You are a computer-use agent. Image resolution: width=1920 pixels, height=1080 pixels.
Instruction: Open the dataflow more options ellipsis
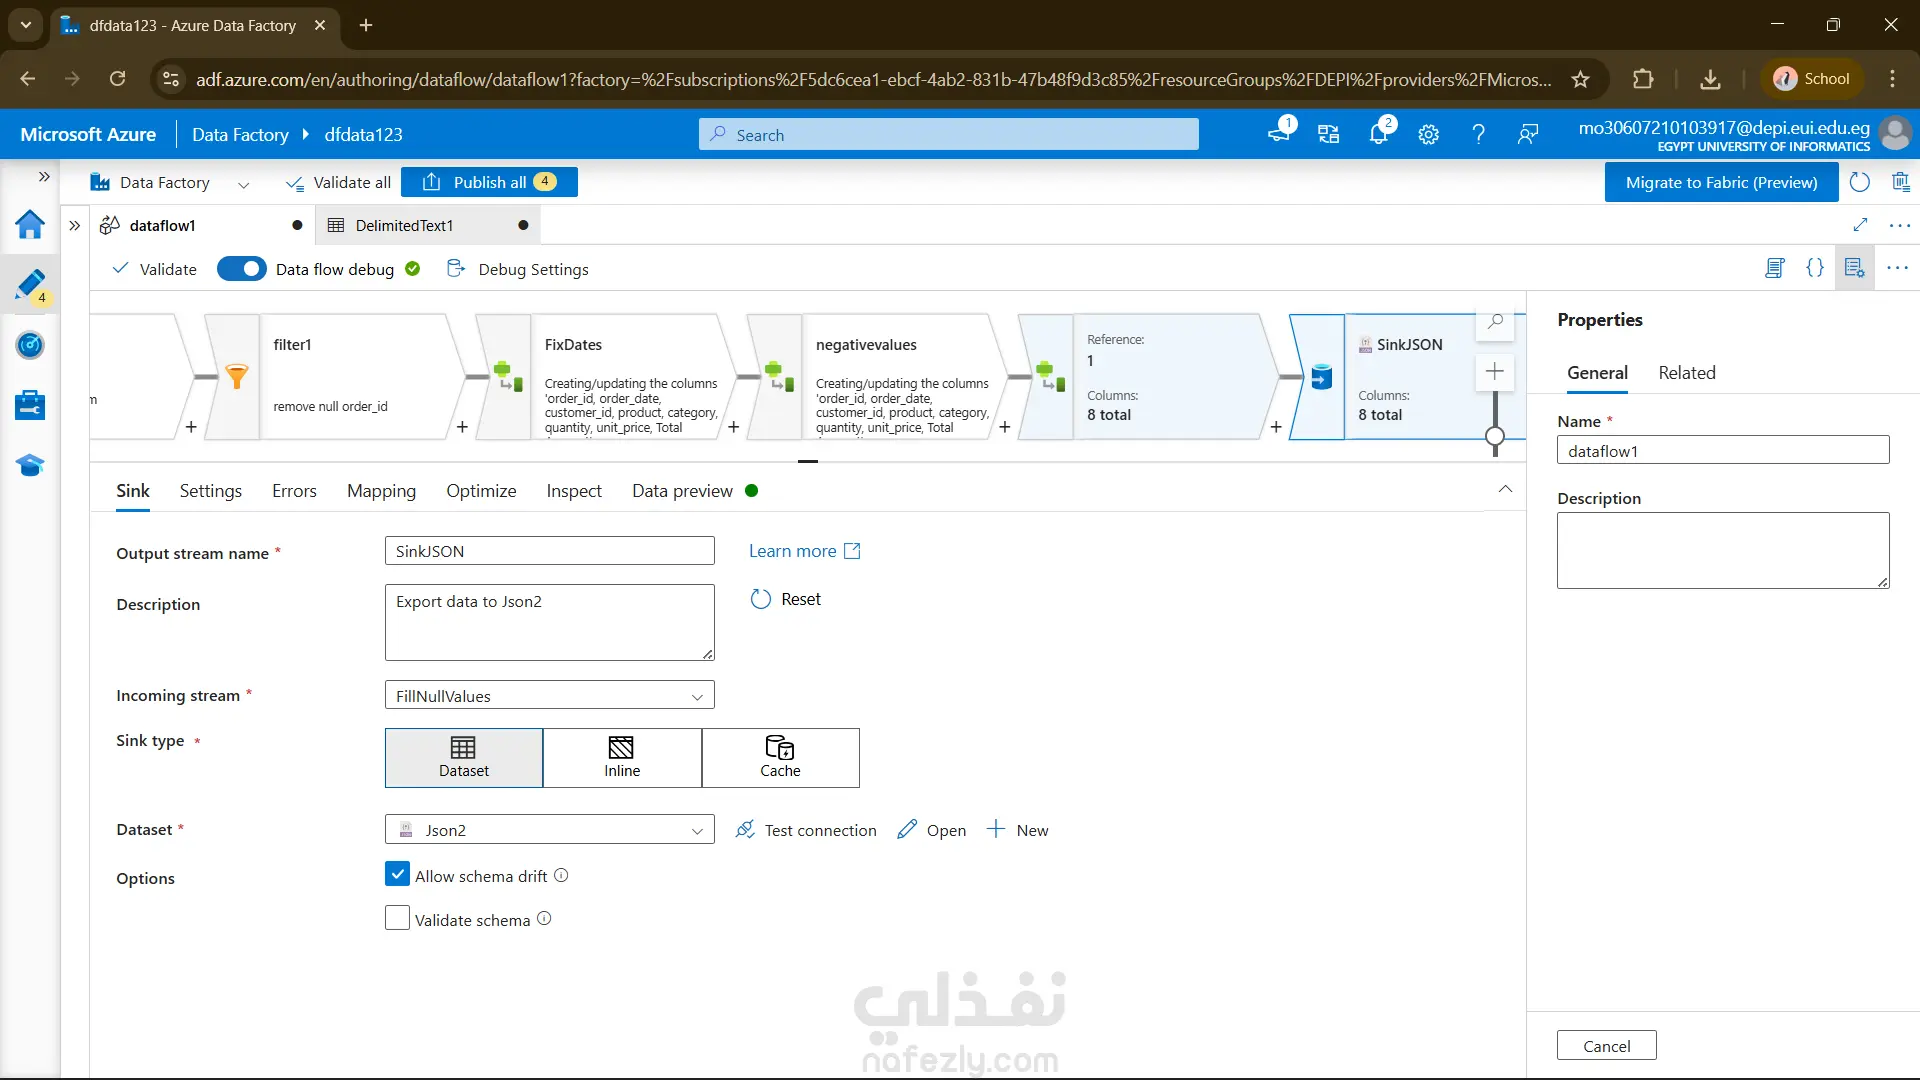click(x=1897, y=268)
